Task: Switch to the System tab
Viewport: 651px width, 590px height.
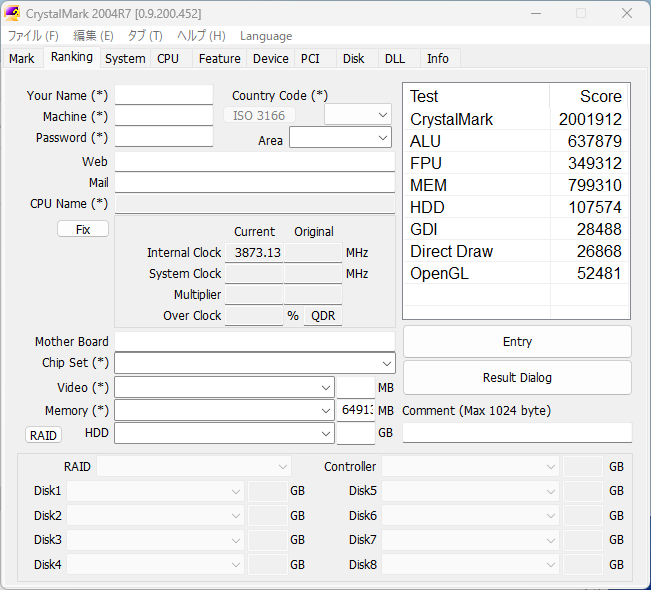Action: (x=125, y=58)
